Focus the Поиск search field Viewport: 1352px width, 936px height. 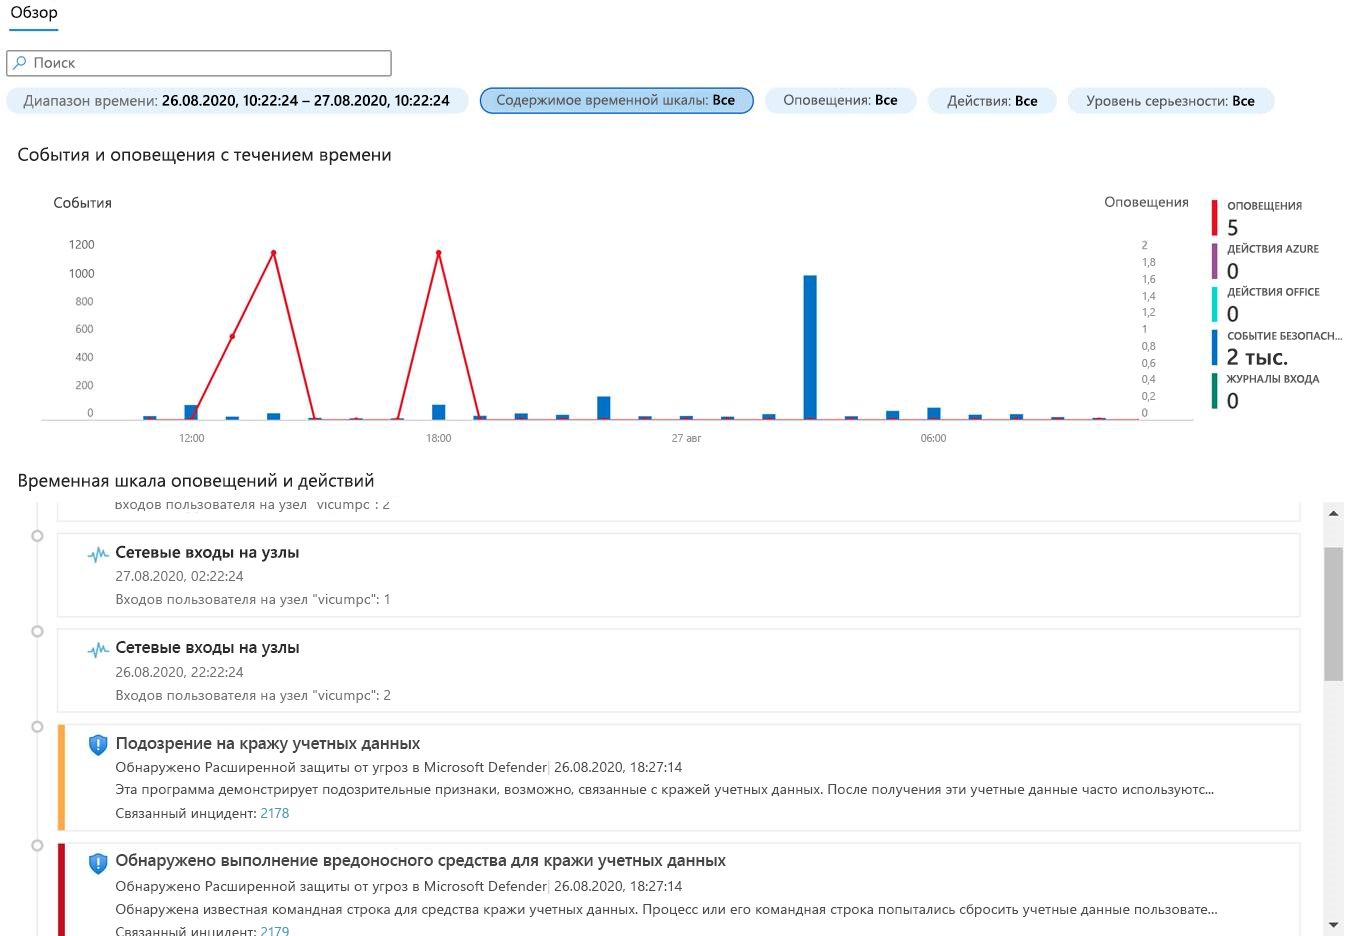point(199,63)
